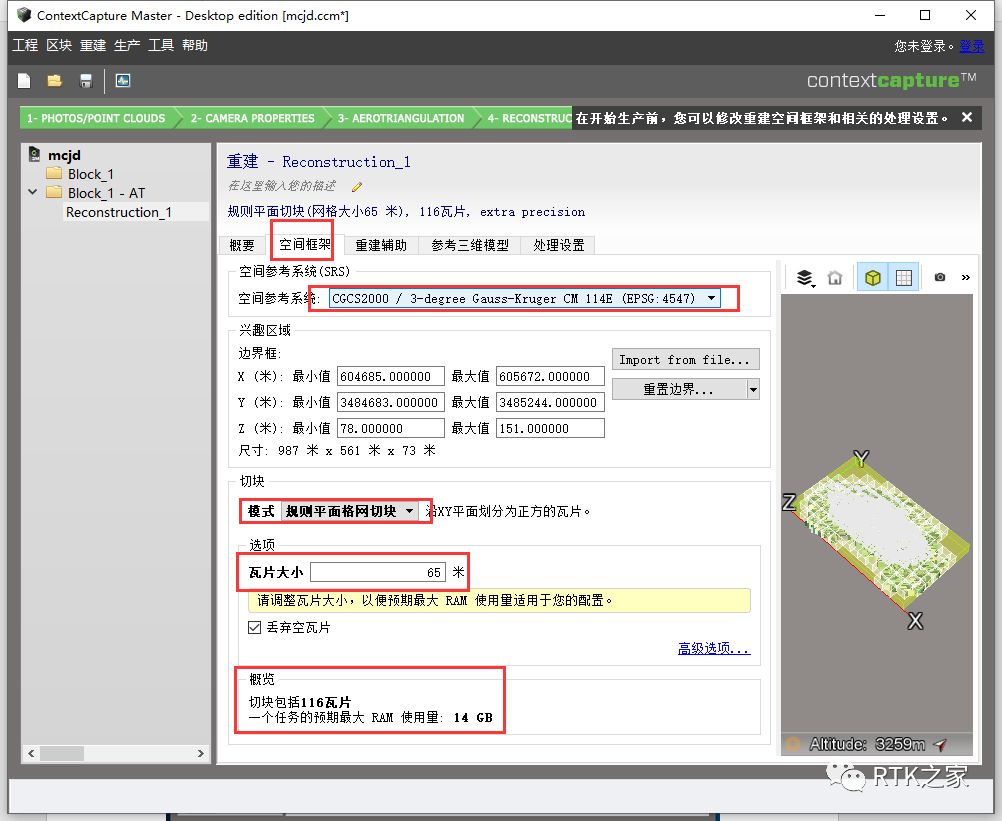Expand more 3D view tools chevron
The image size is (1002, 821).
pos(966,277)
